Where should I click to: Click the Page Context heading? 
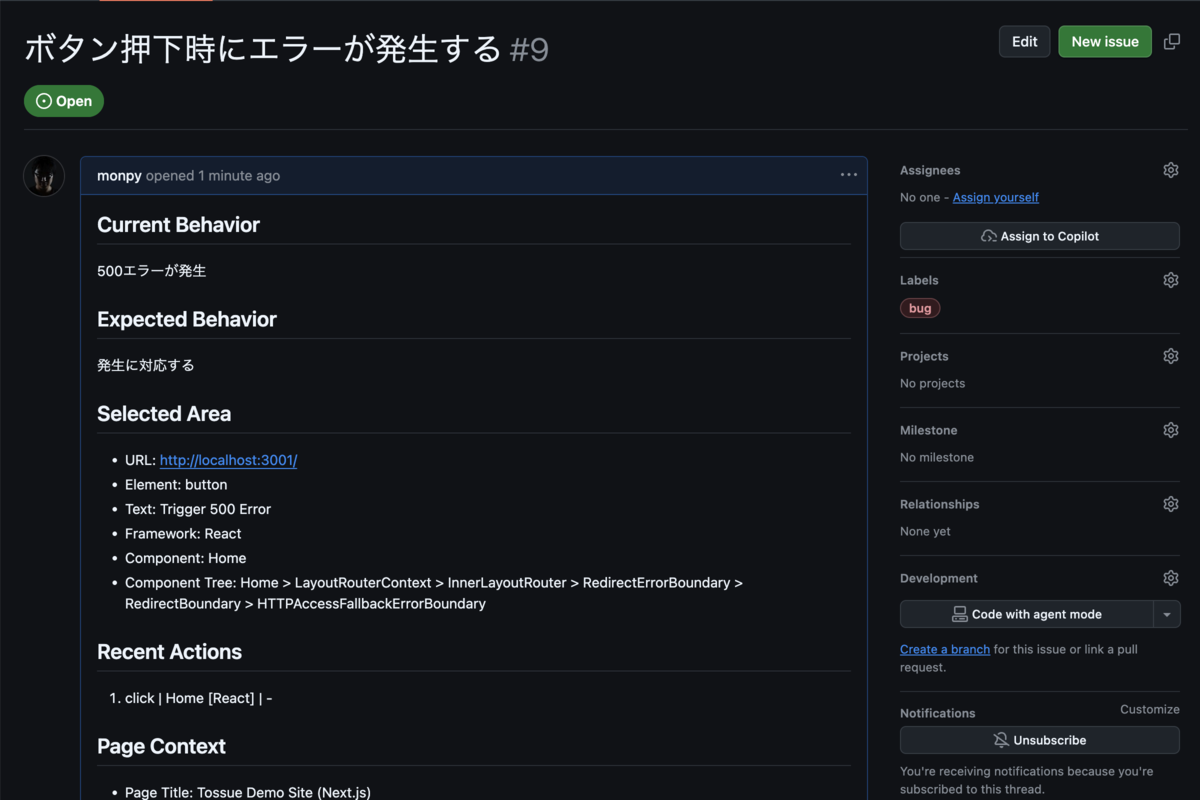pos(161,746)
